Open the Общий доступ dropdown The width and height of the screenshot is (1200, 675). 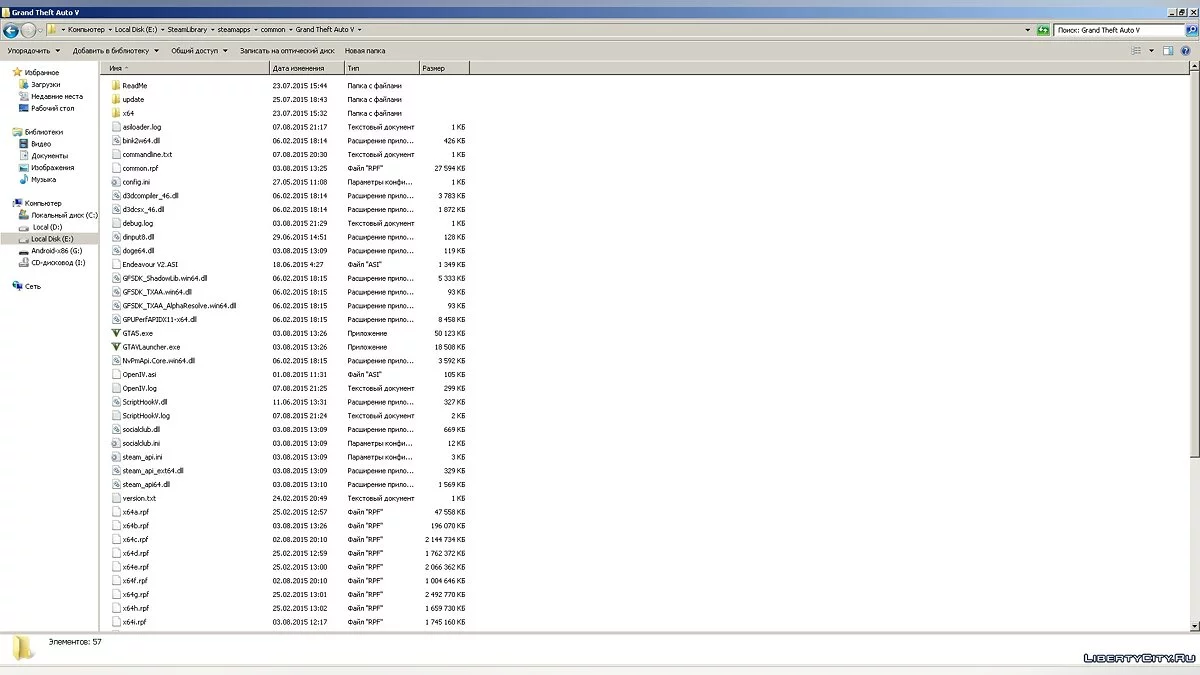[x=199, y=50]
